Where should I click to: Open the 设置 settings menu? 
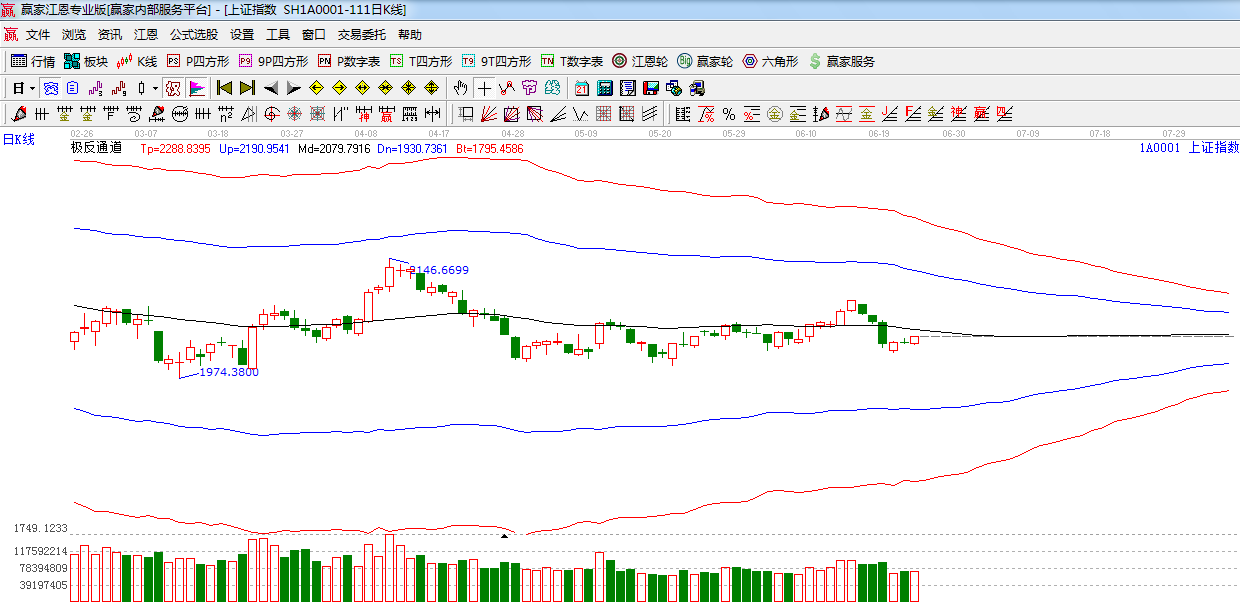coord(242,35)
